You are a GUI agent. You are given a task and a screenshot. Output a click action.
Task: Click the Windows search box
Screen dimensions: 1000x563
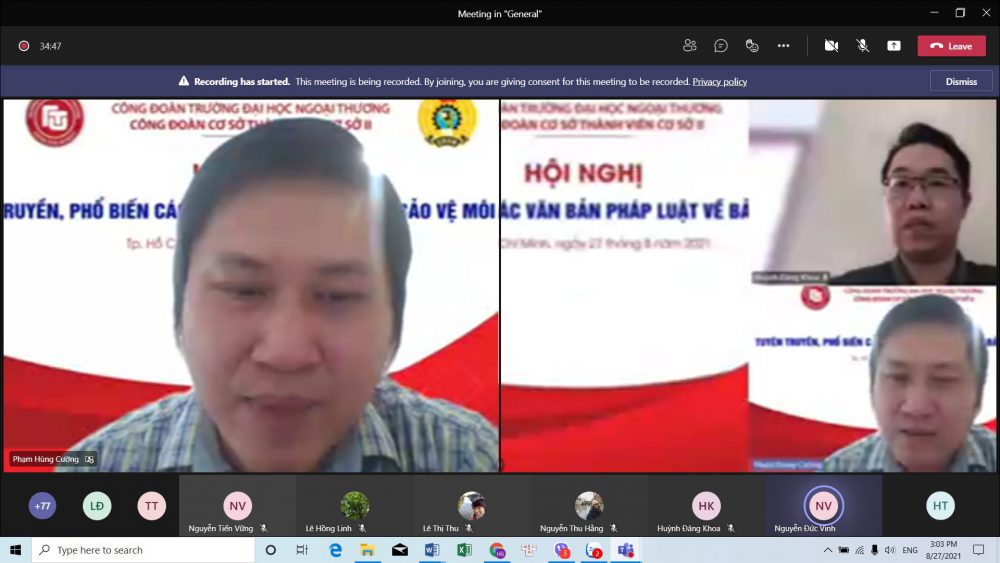pyautogui.click(x=143, y=550)
